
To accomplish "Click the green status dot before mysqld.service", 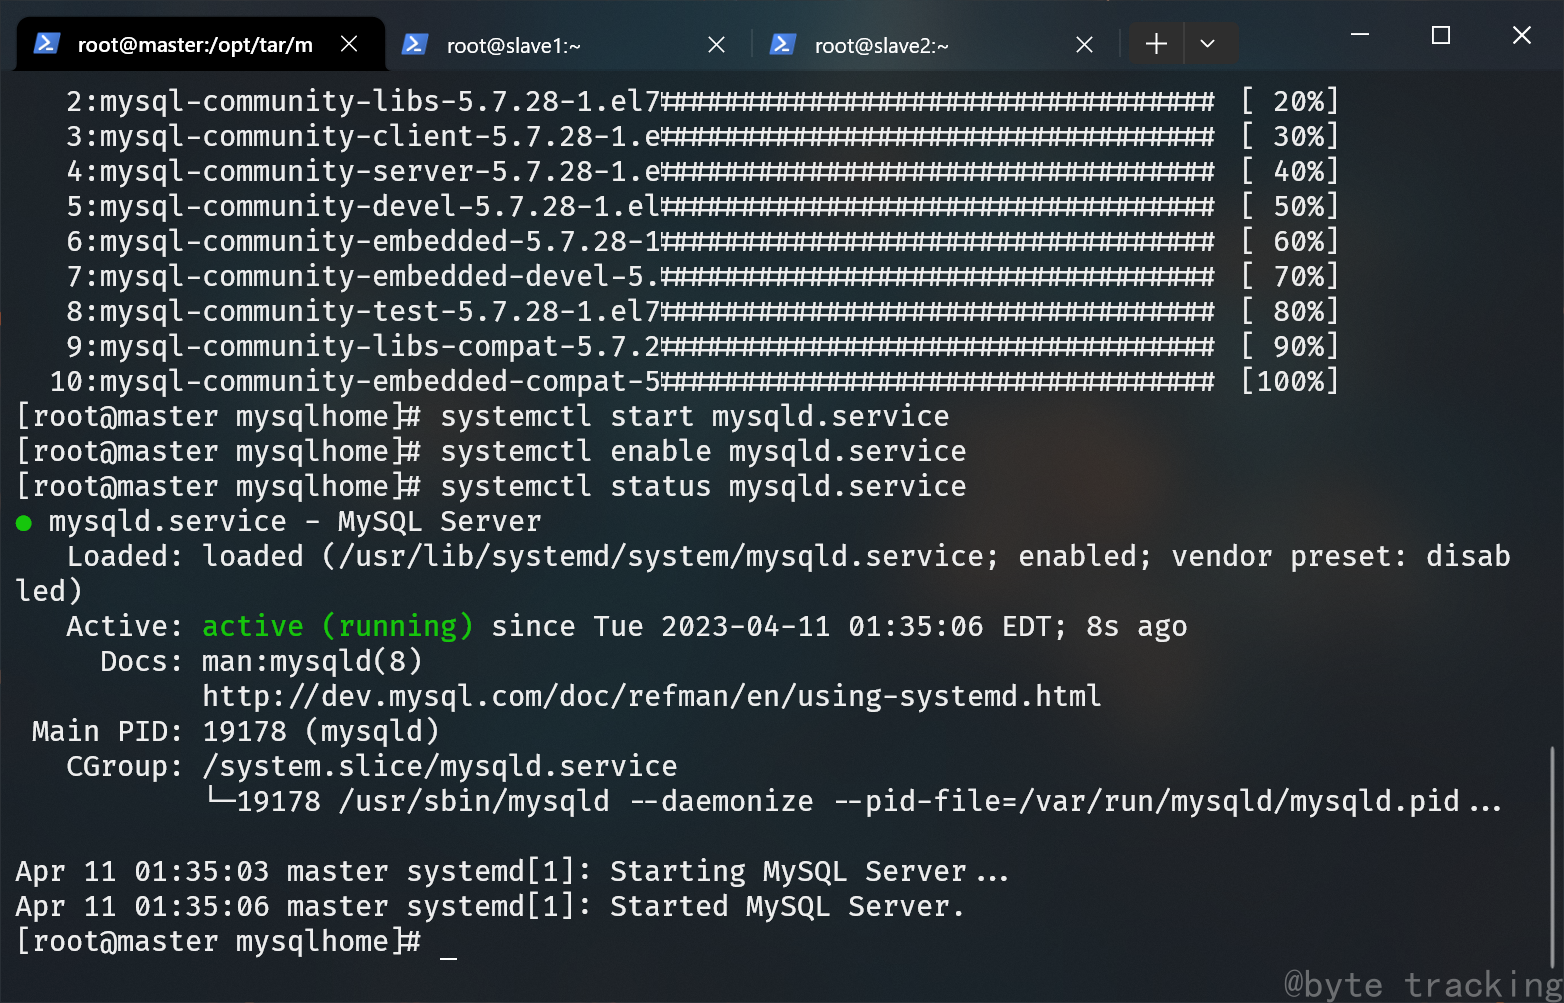I will [x=24, y=522].
